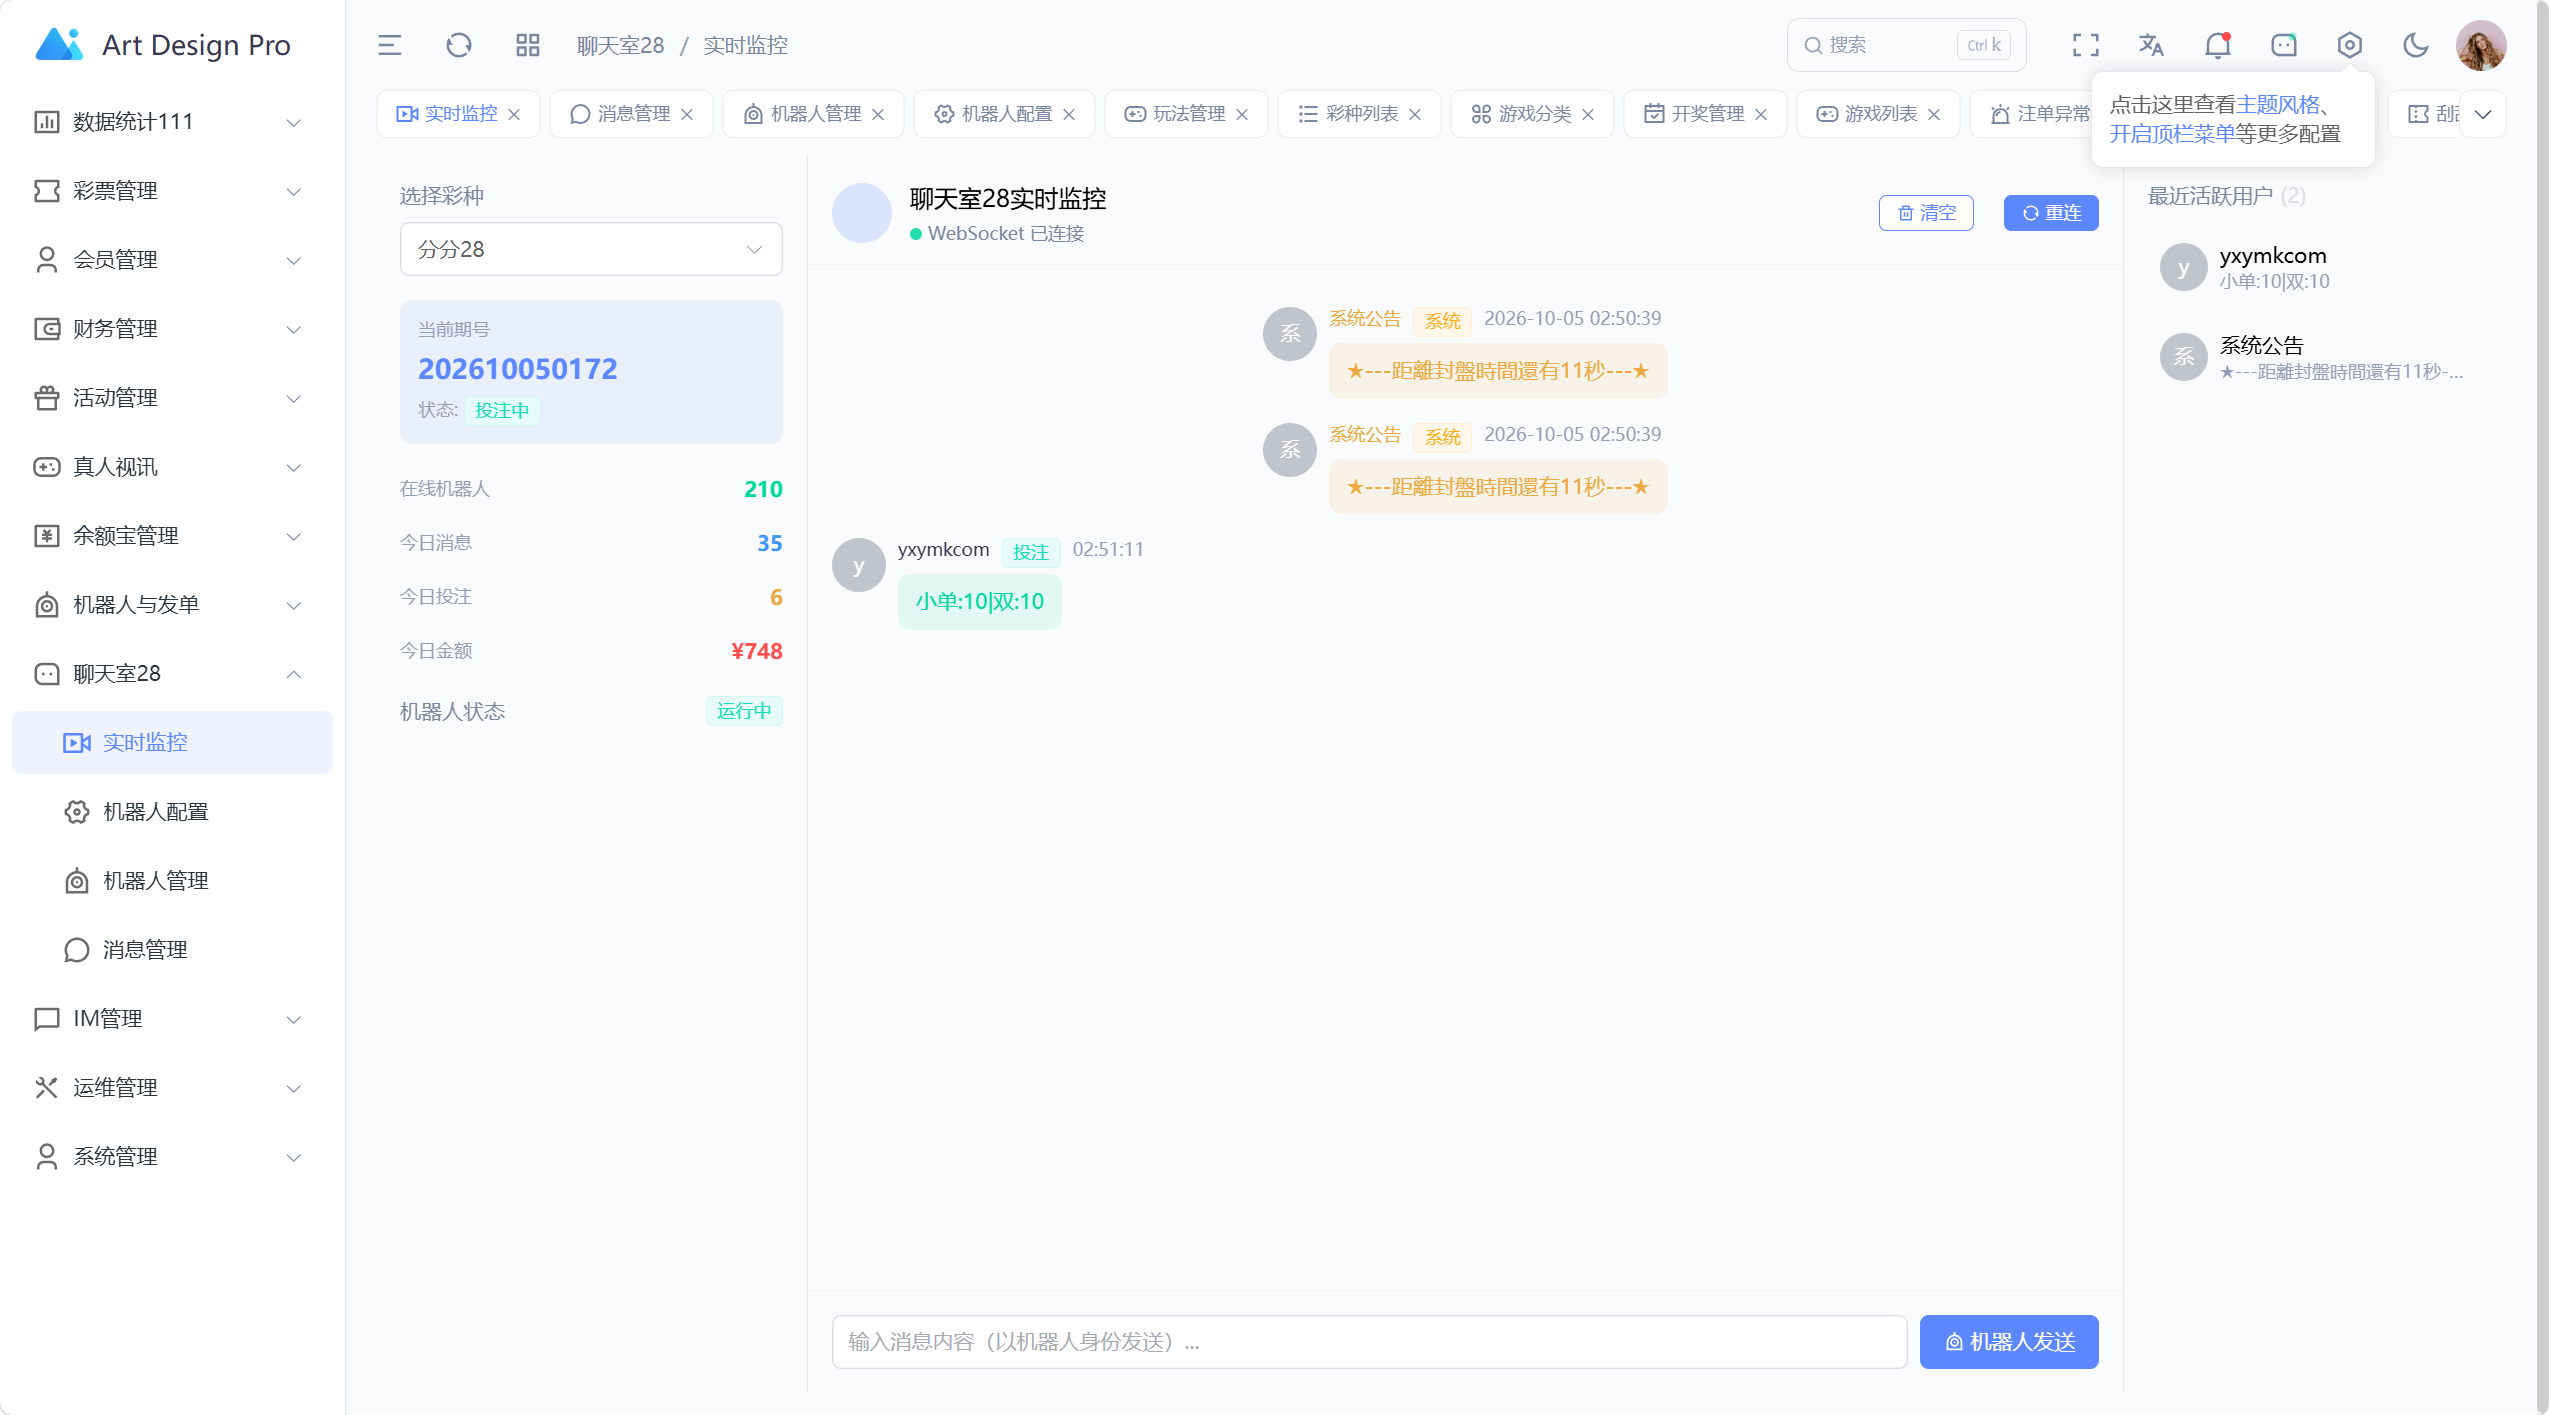Focus the 搜索 search box
2549x1415 pixels.
click(x=1906, y=45)
